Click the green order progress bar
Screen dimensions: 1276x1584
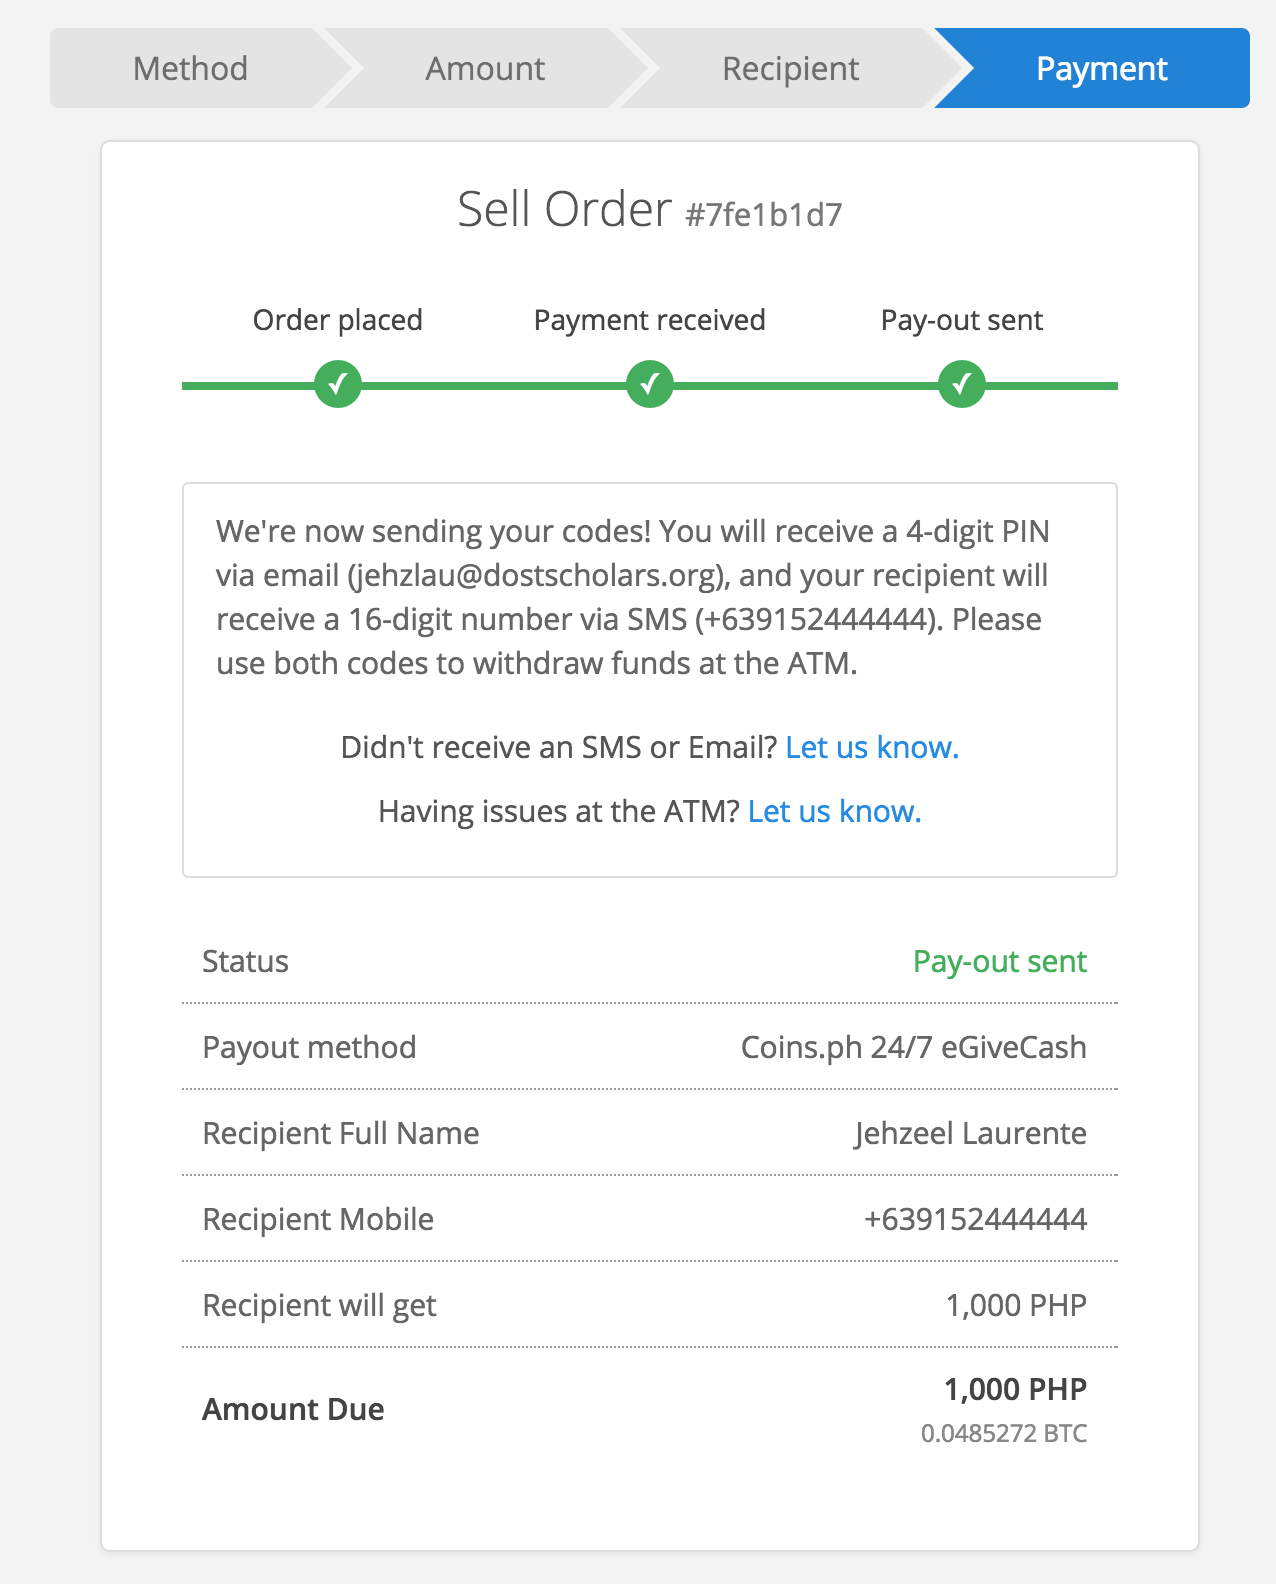point(494,385)
